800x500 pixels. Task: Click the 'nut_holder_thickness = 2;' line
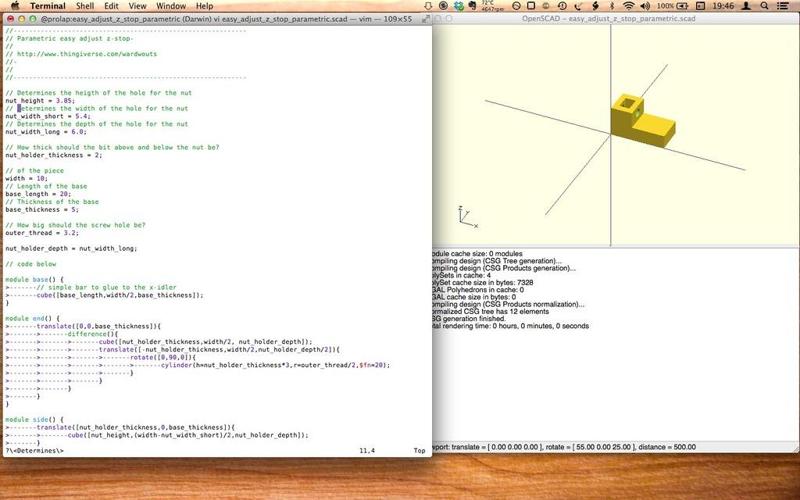[x=54, y=155]
